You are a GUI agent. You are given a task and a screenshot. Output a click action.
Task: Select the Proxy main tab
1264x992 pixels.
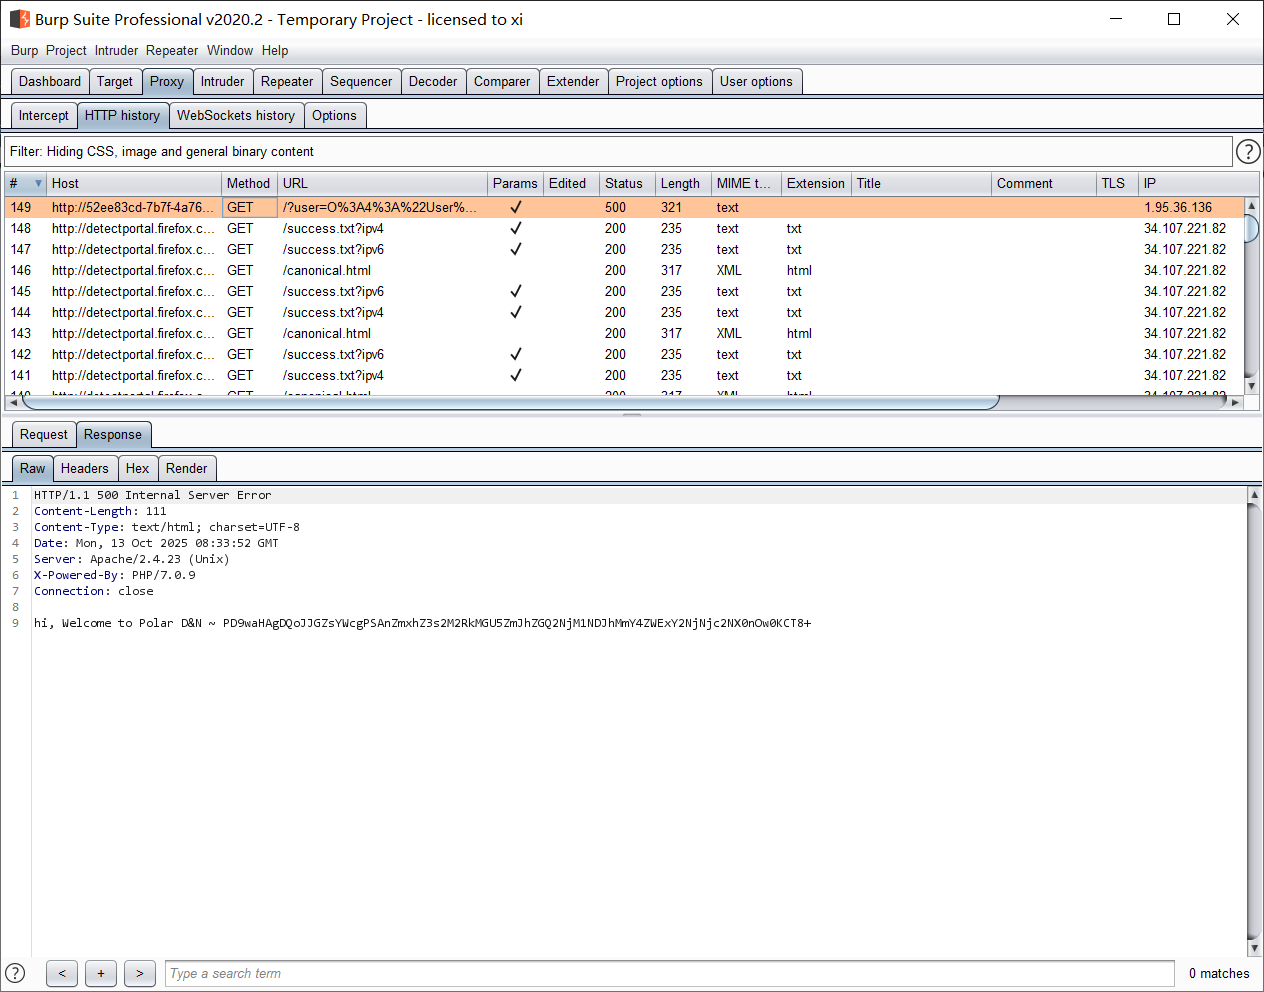click(x=167, y=82)
